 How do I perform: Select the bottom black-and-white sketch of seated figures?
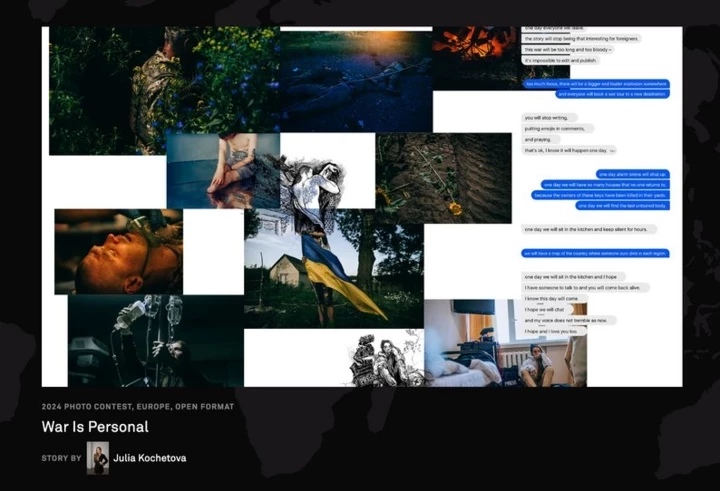click(x=384, y=360)
